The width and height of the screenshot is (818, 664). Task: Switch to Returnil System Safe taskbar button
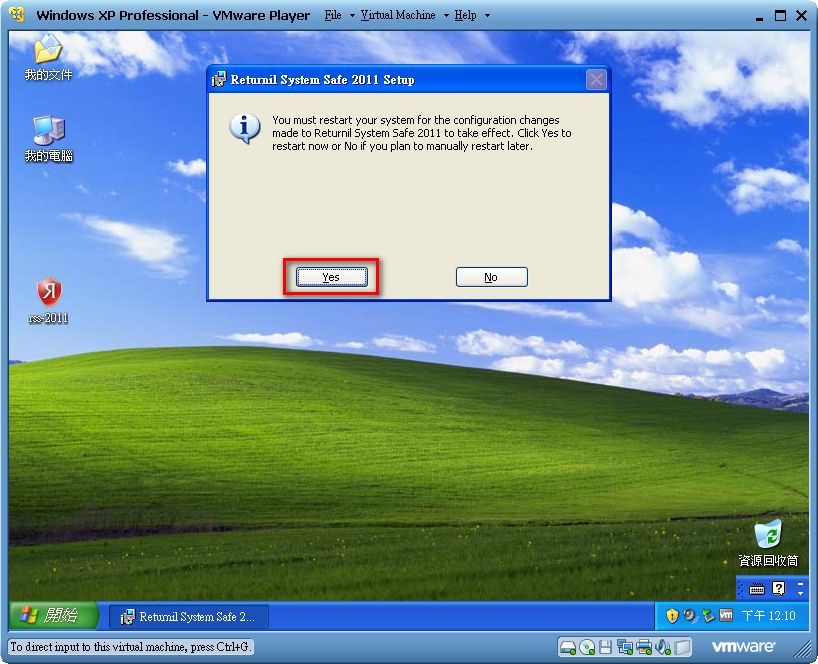189,617
